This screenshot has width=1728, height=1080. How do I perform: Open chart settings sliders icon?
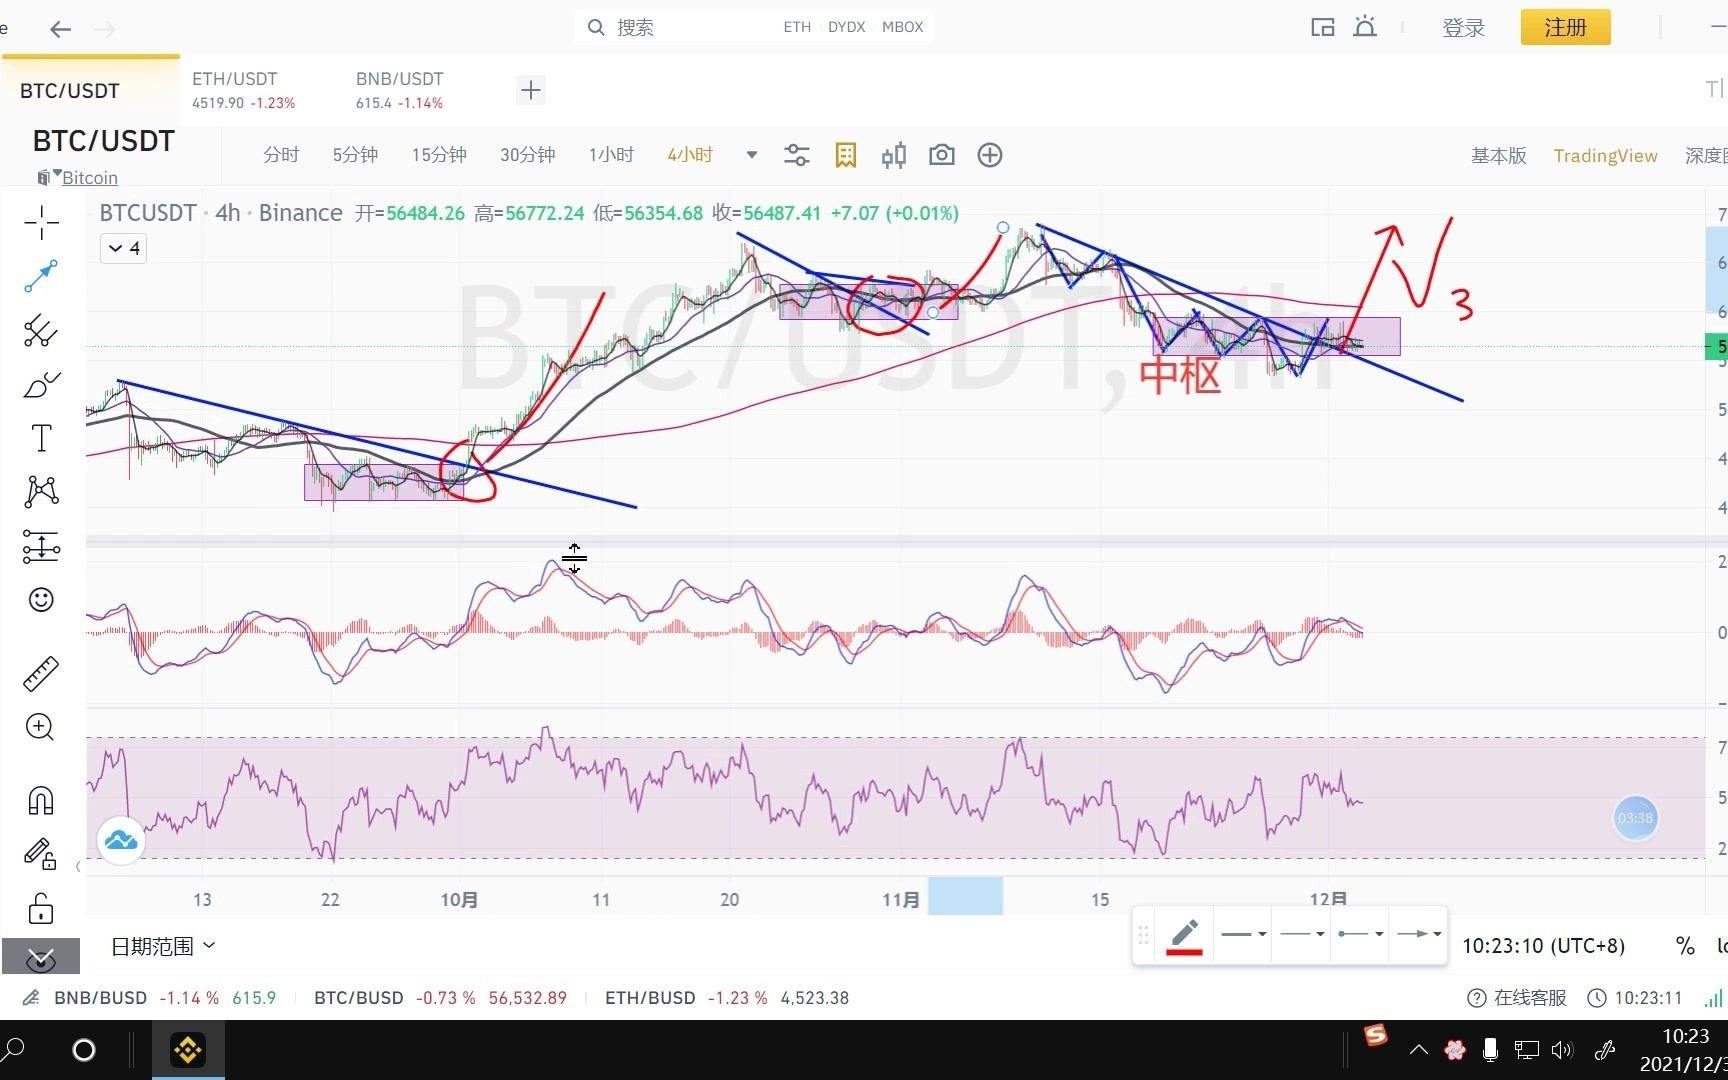[x=797, y=155]
